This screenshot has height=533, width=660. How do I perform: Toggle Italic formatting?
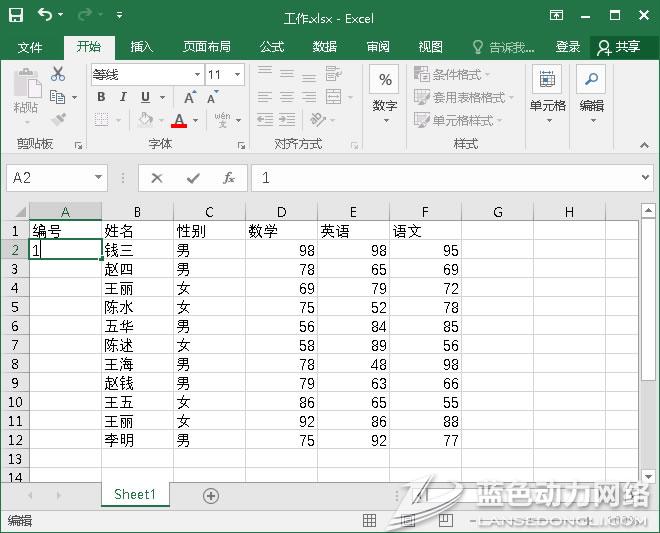(123, 97)
